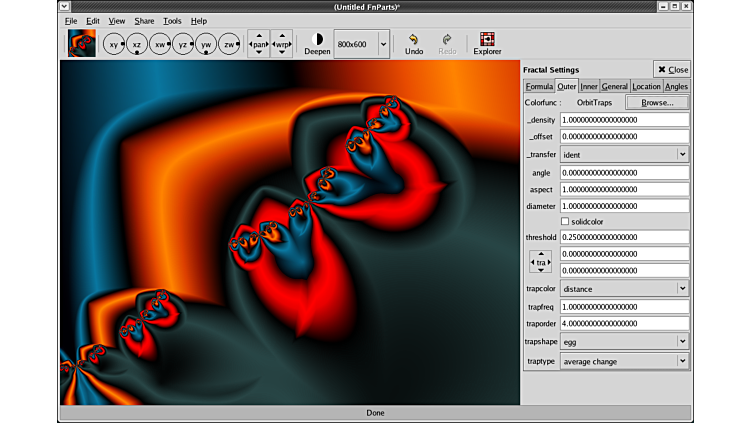
Task: Select the yw plane angle control
Action: pyautogui.click(x=206, y=45)
